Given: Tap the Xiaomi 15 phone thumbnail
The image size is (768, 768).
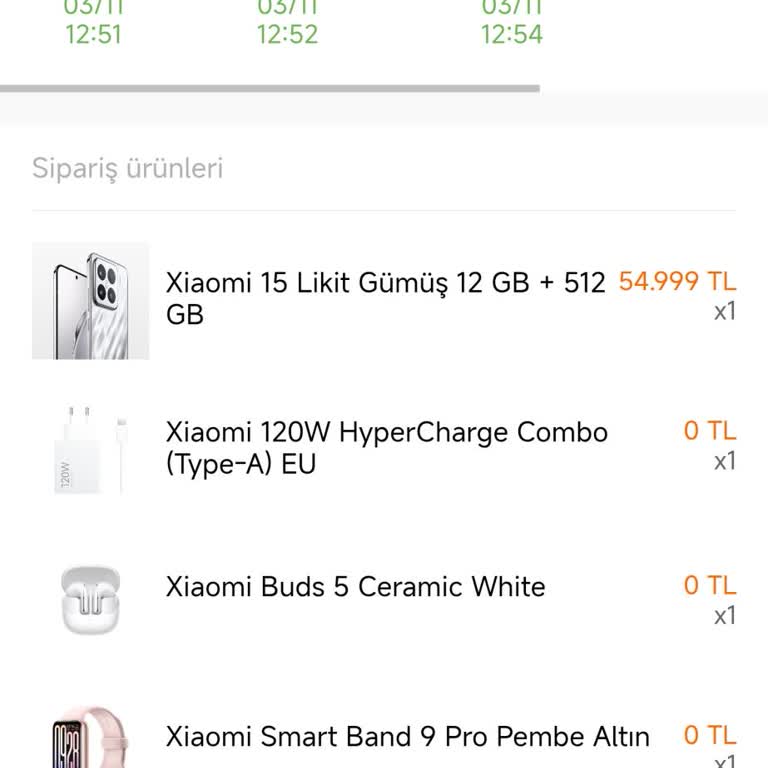Looking at the screenshot, I should point(90,300).
